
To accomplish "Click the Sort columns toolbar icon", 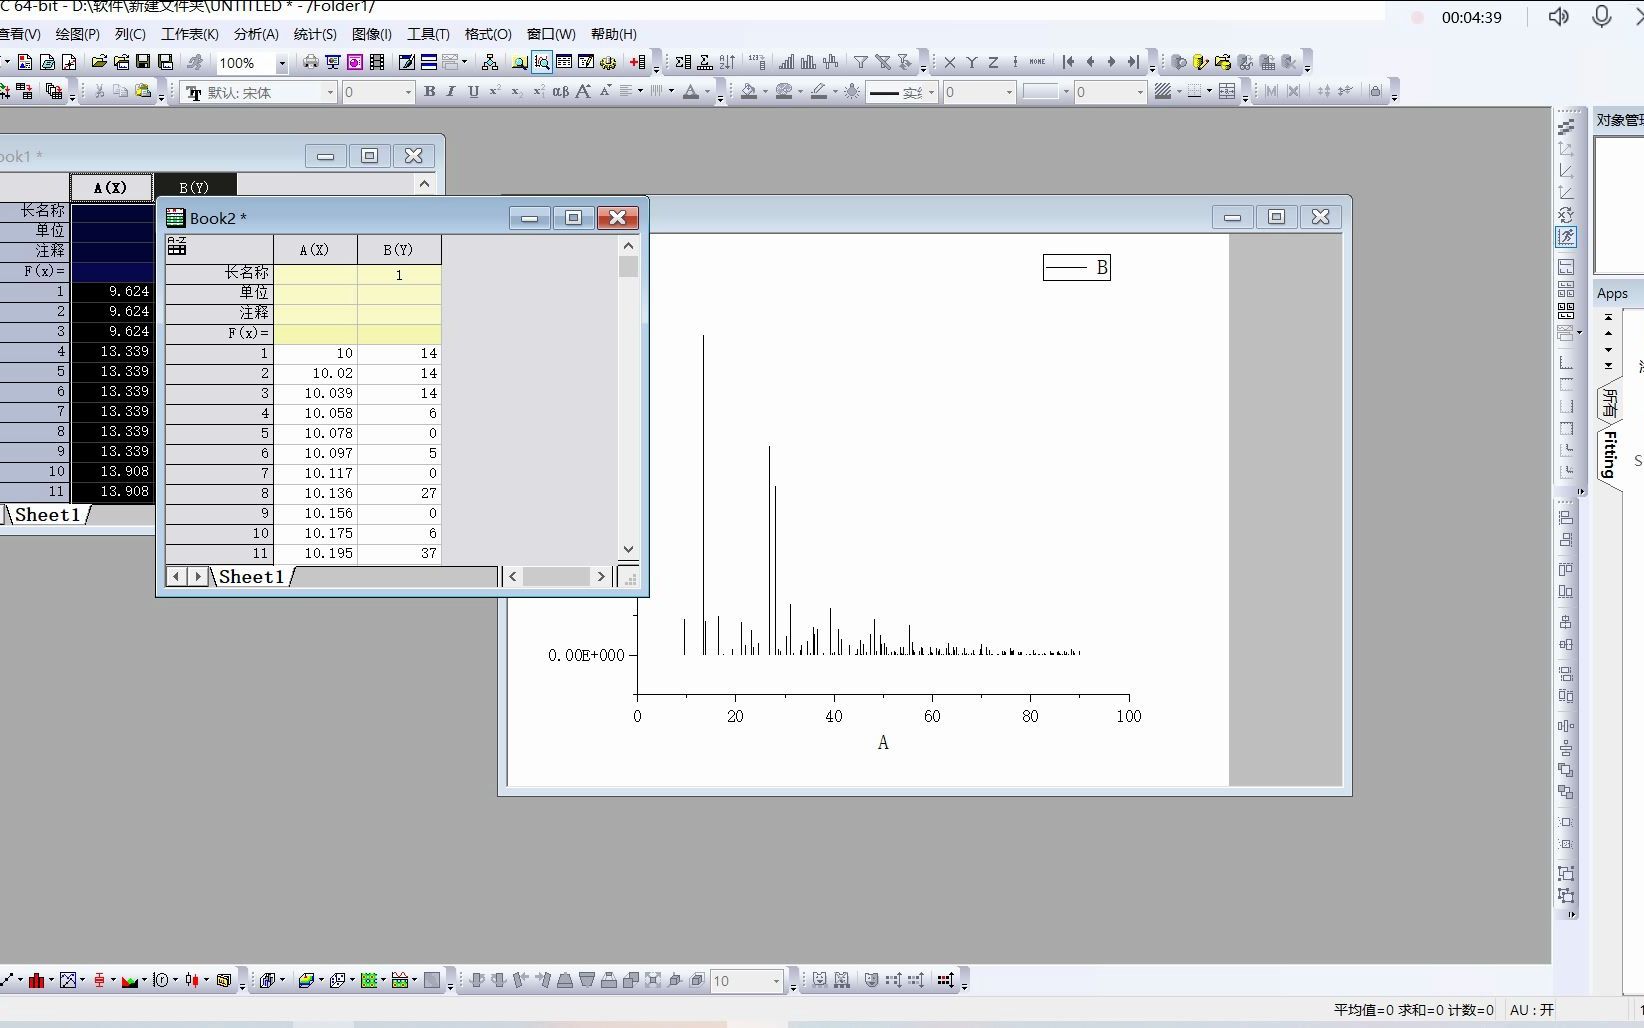I will coord(727,62).
